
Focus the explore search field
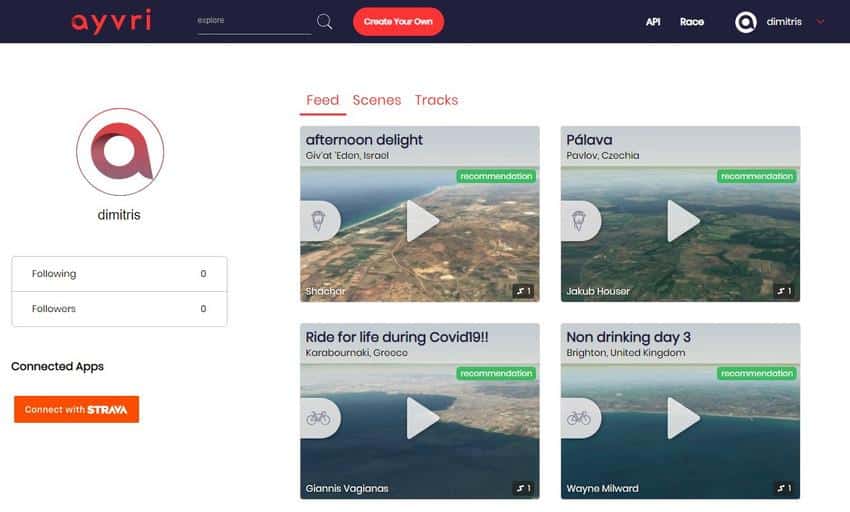coord(254,21)
